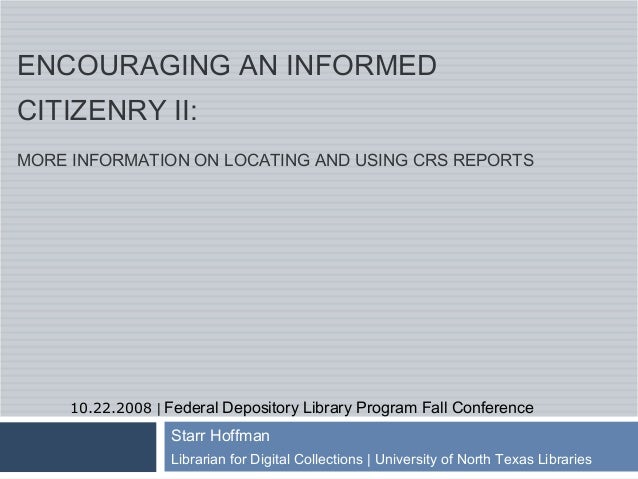
Task: Click the title line "ENCOURAGING AN INFORMED"
Action: pos(227,65)
